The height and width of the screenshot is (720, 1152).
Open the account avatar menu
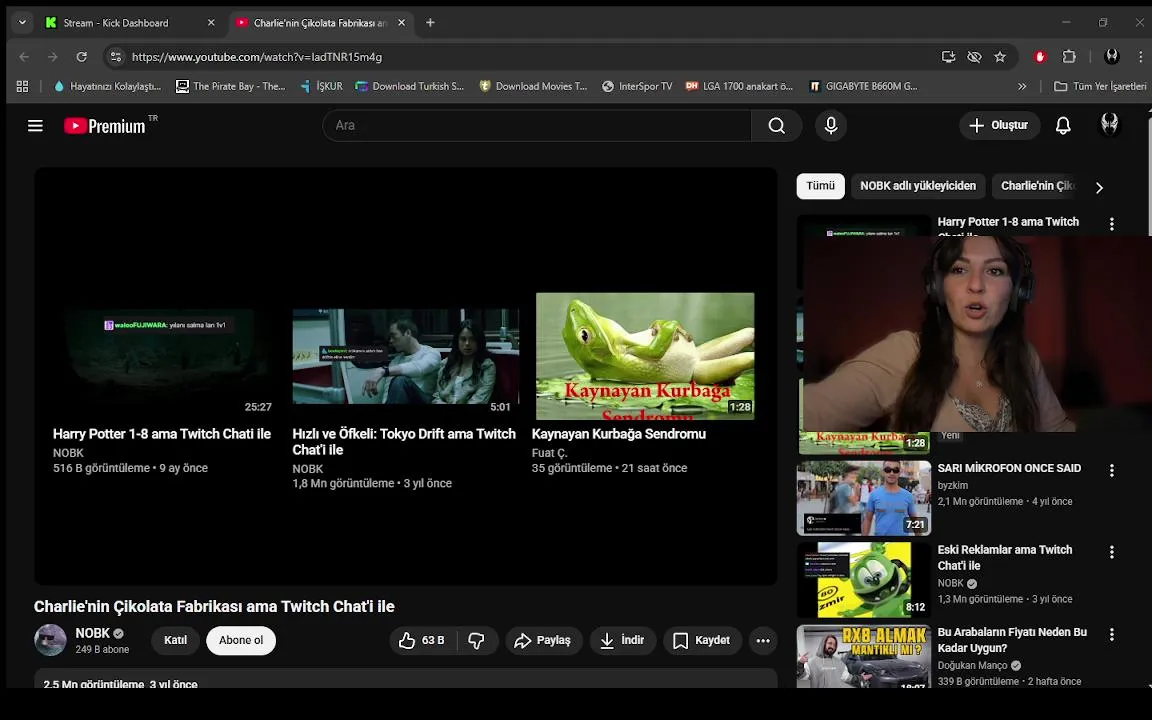[1109, 125]
